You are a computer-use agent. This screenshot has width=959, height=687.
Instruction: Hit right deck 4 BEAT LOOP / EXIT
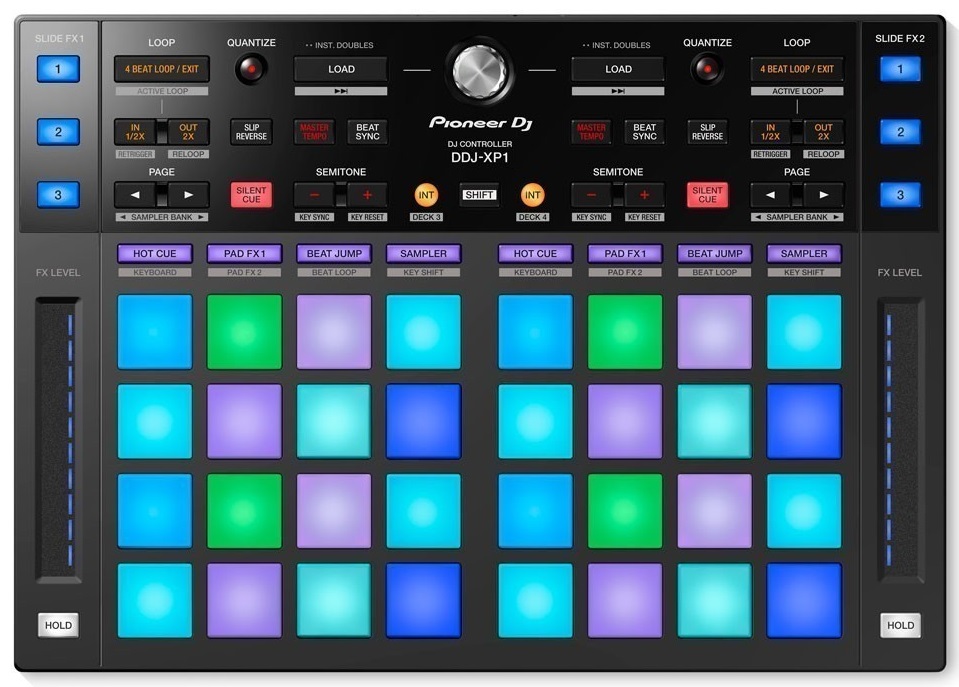(797, 69)
